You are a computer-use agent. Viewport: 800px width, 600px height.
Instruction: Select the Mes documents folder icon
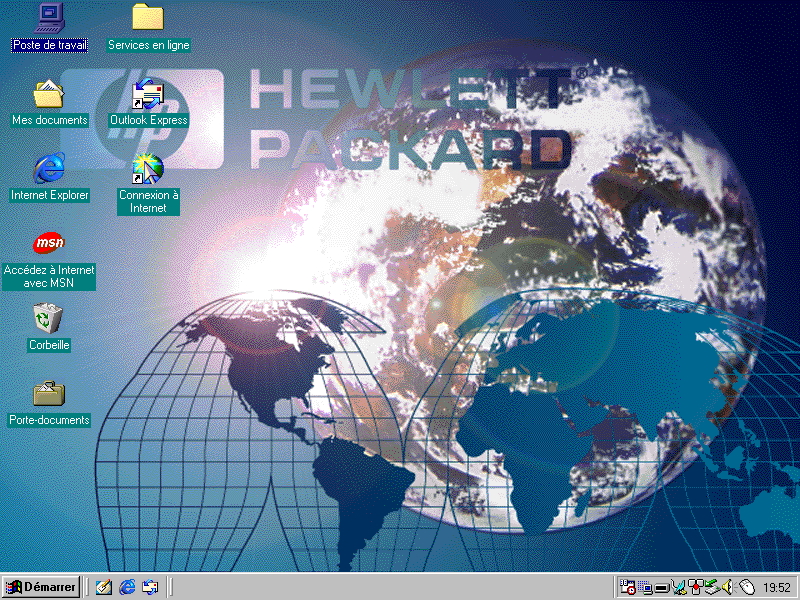click(x=49, y=93)
